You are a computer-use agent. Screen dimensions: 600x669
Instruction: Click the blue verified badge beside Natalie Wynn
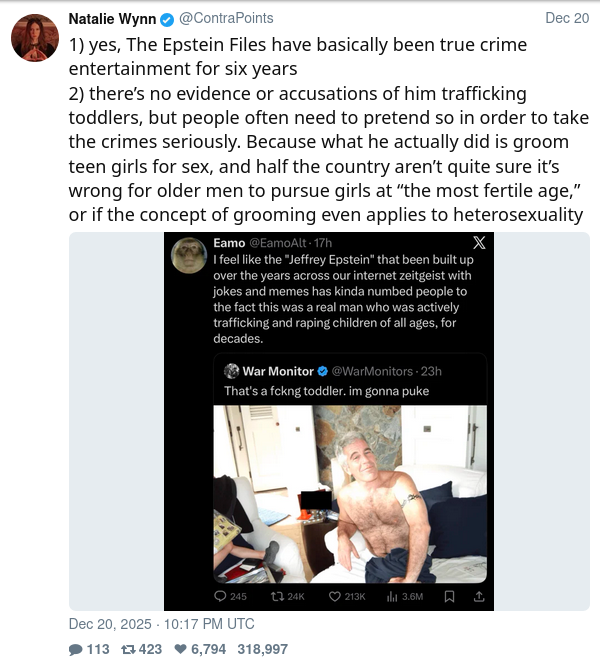[x=167, y=19]
